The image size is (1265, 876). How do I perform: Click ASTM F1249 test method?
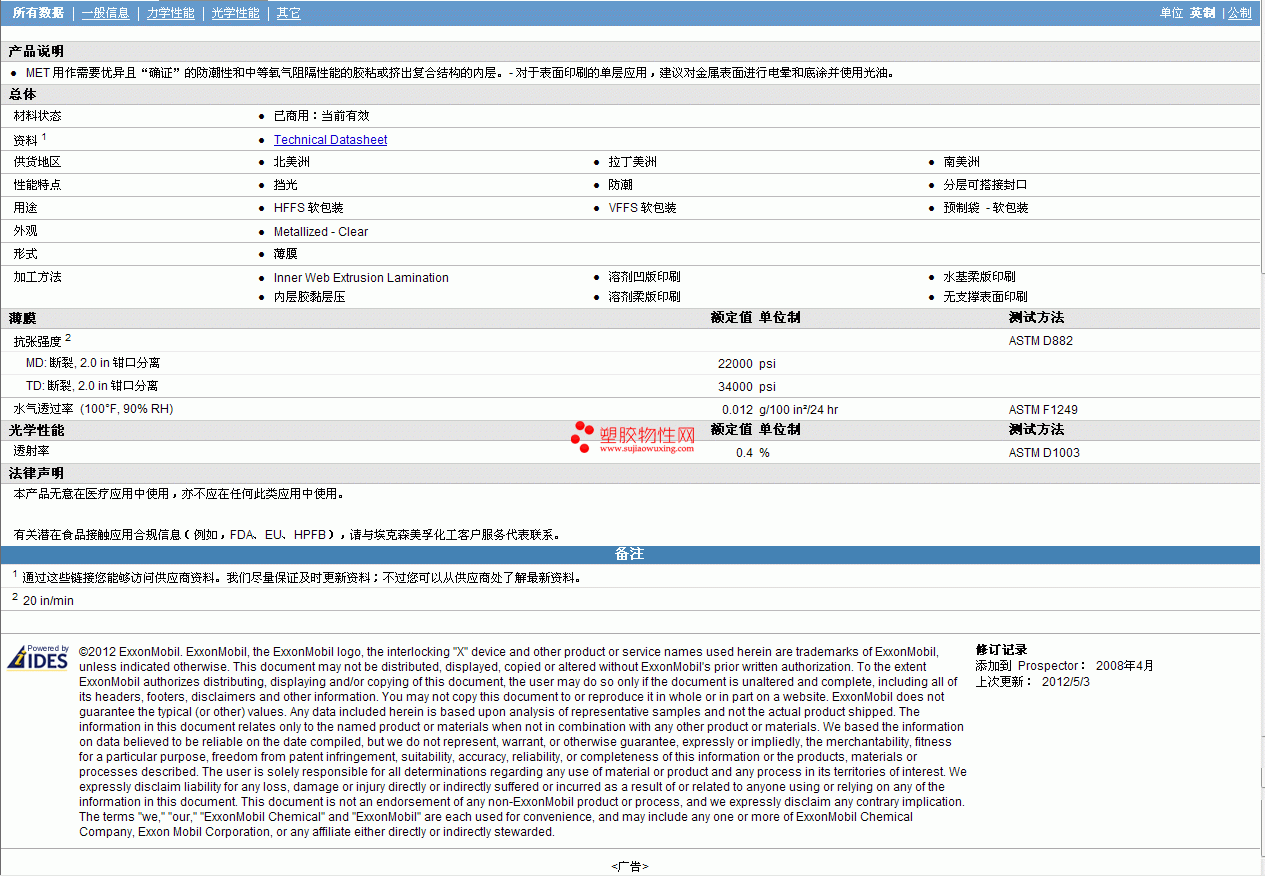tap(1043, 410)
